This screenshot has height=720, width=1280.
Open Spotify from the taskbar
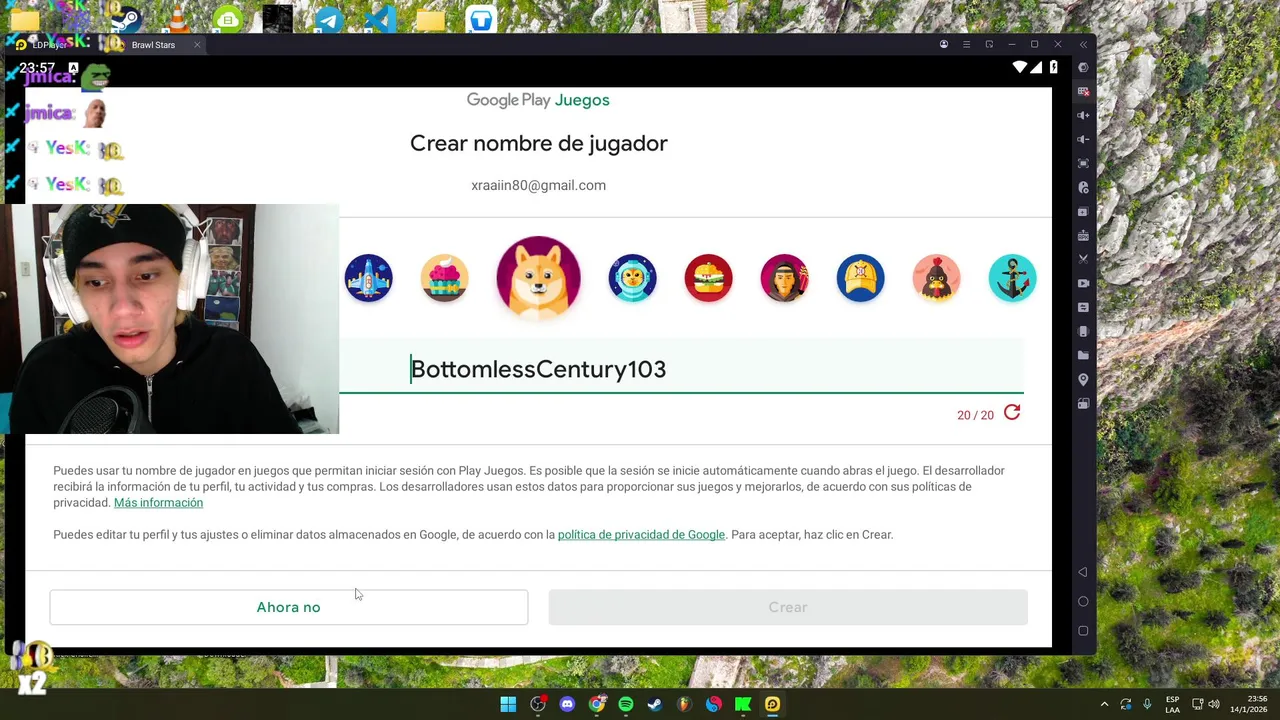(x=626, y=704)
